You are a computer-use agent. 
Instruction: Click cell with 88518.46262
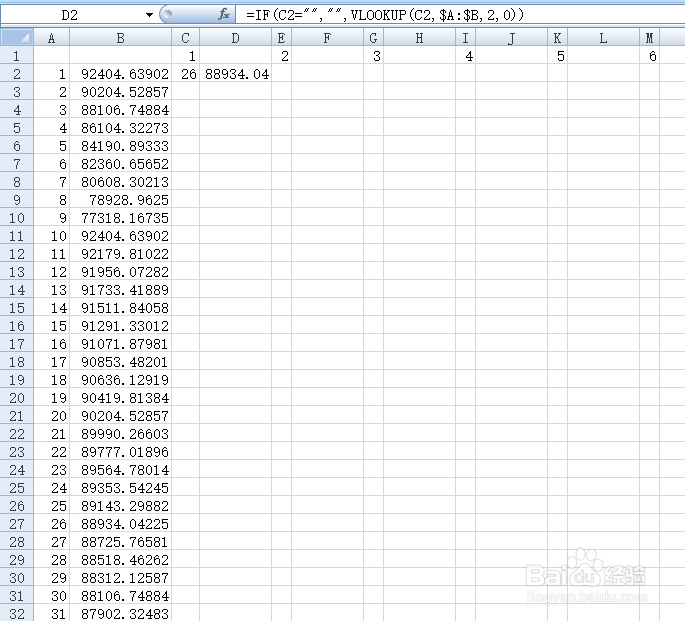tap(121, 560)
